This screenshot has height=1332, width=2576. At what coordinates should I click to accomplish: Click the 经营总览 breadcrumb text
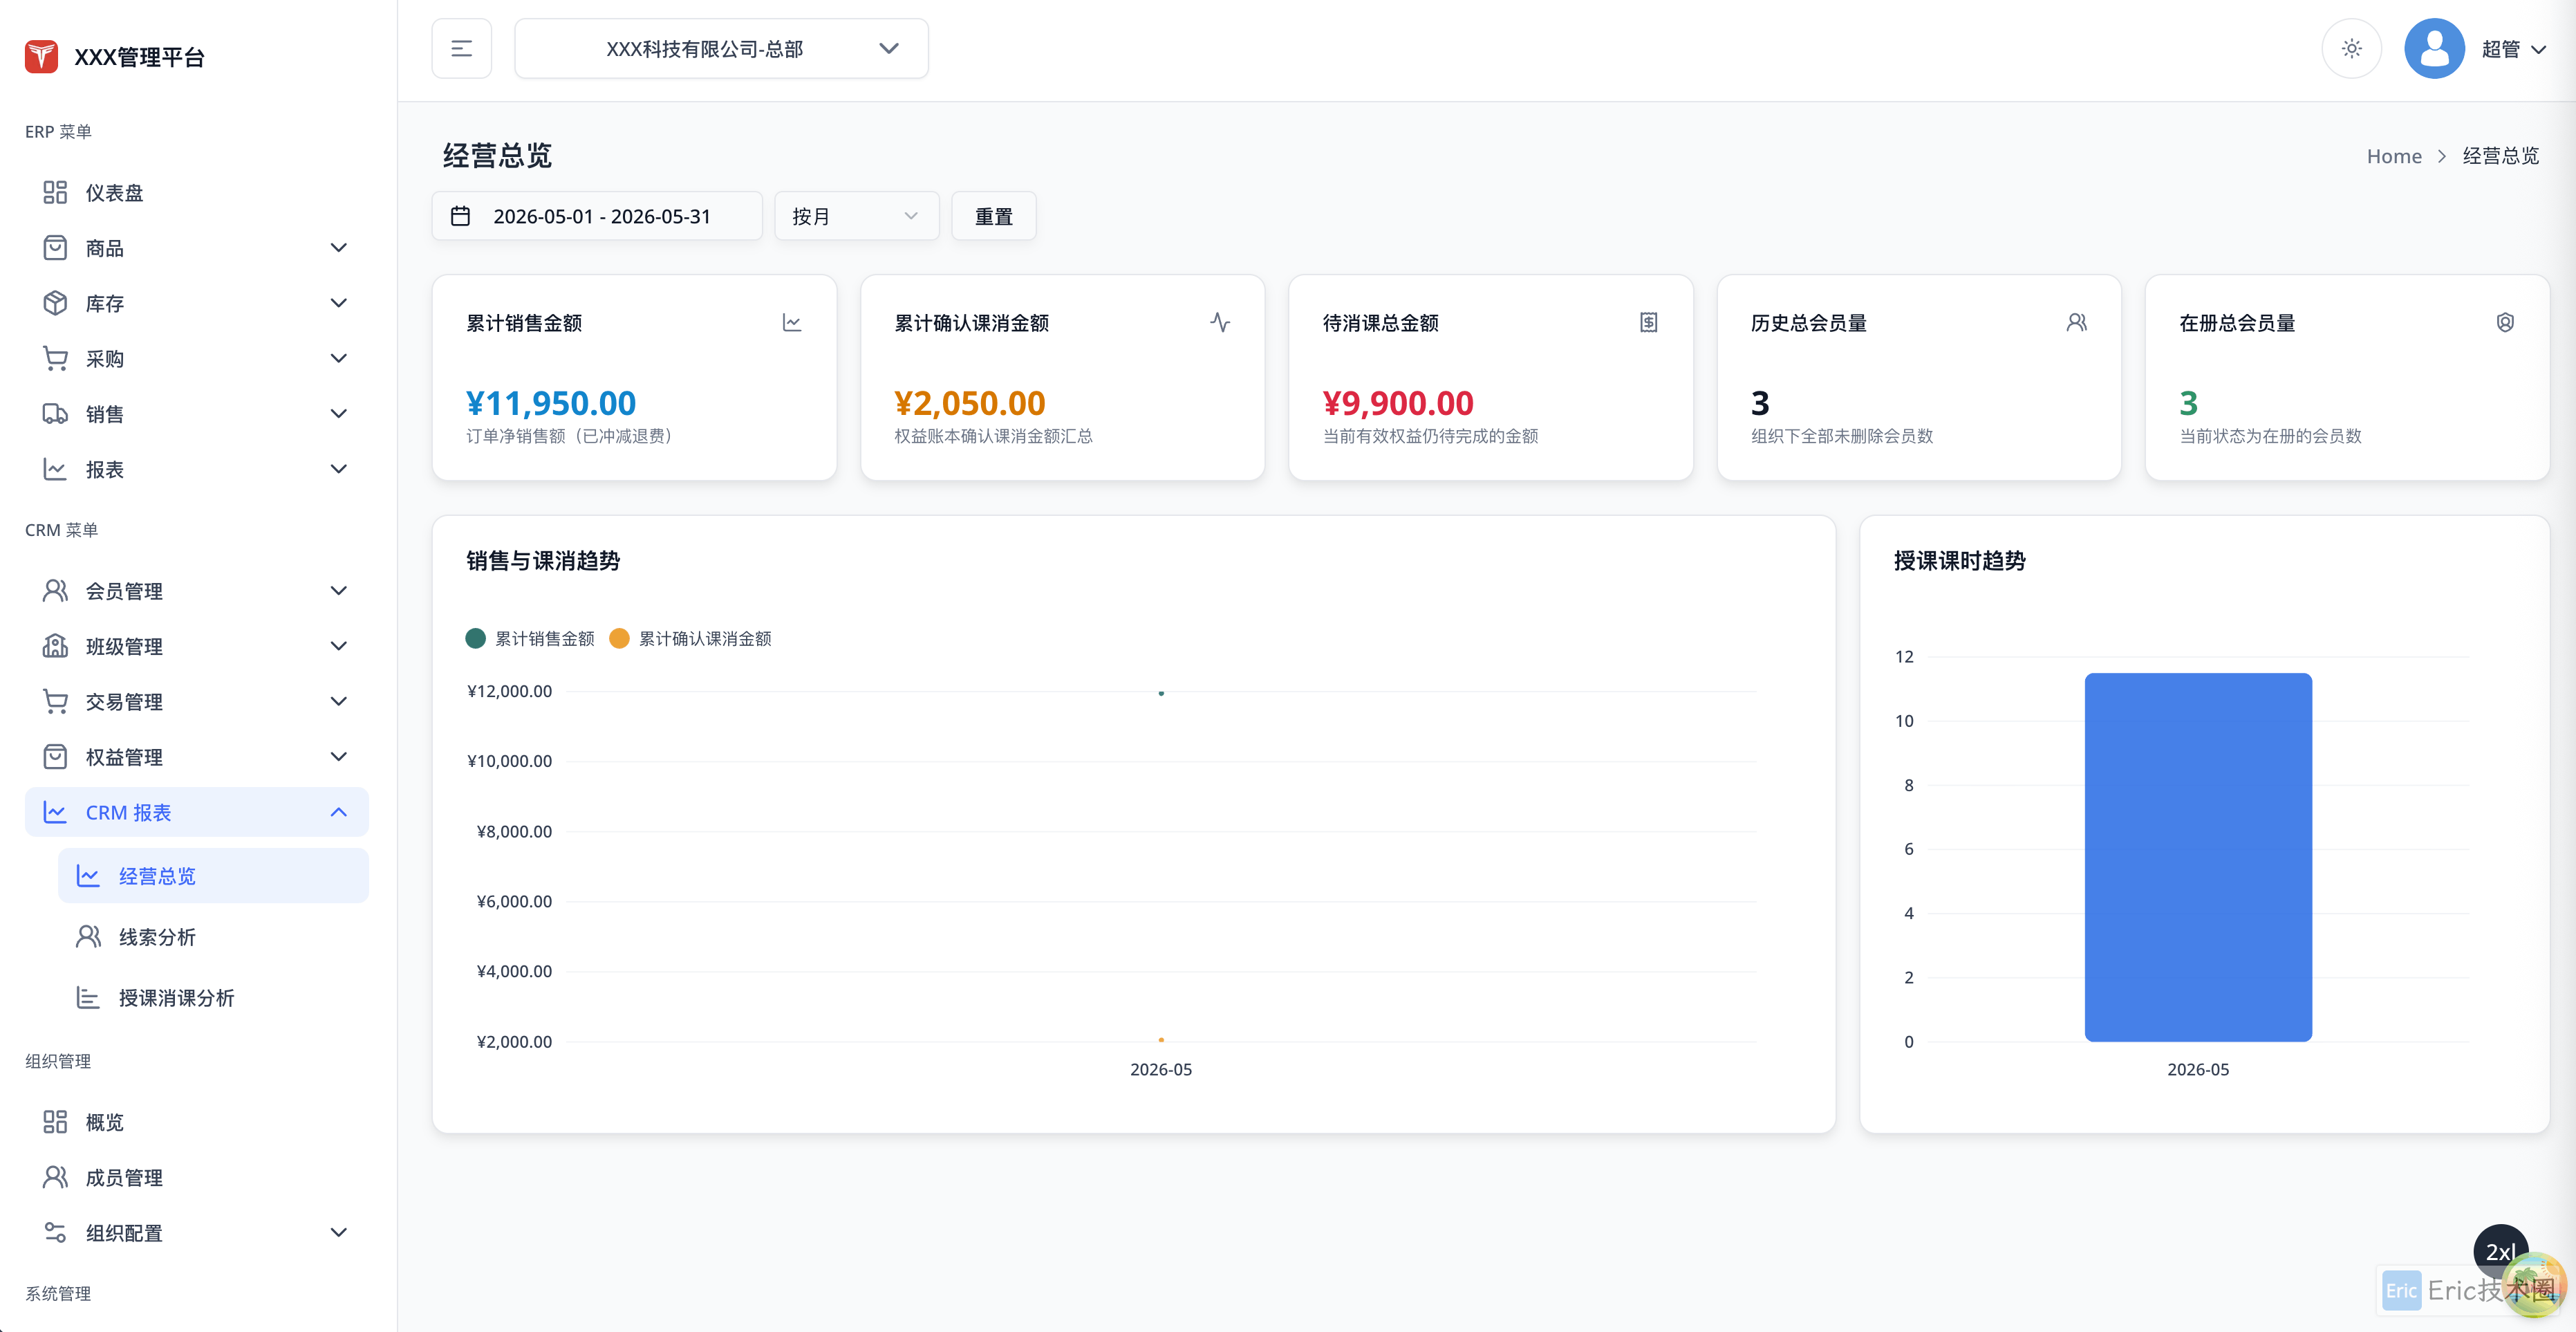click(2500, 156)
